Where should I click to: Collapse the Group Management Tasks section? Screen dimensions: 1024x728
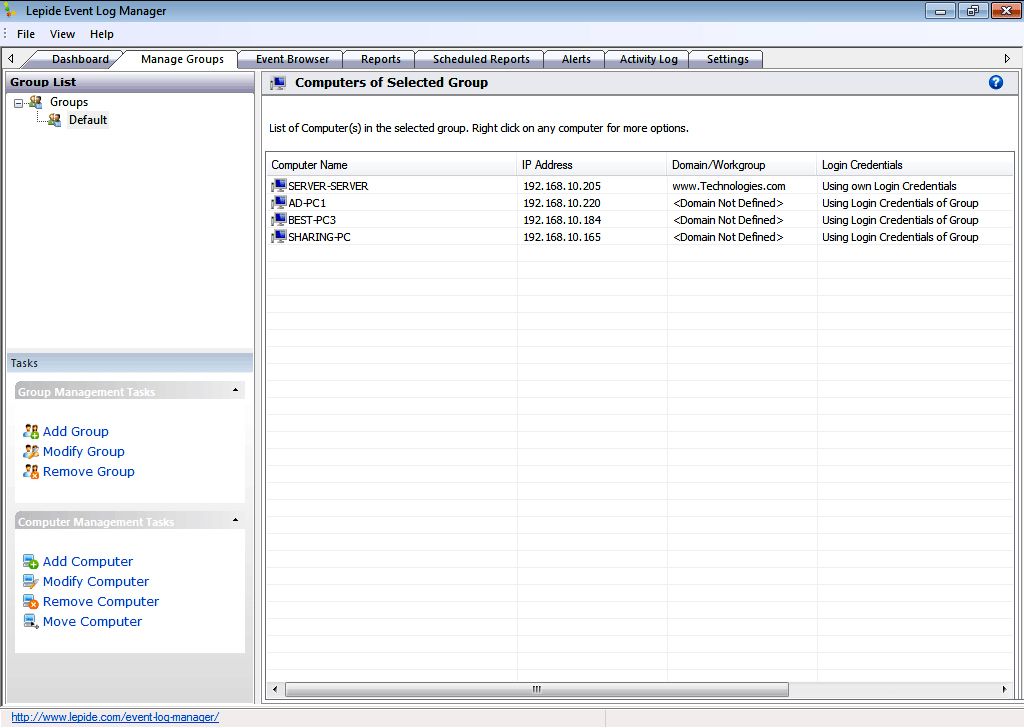pyautogui.click(x=235, y=390)
